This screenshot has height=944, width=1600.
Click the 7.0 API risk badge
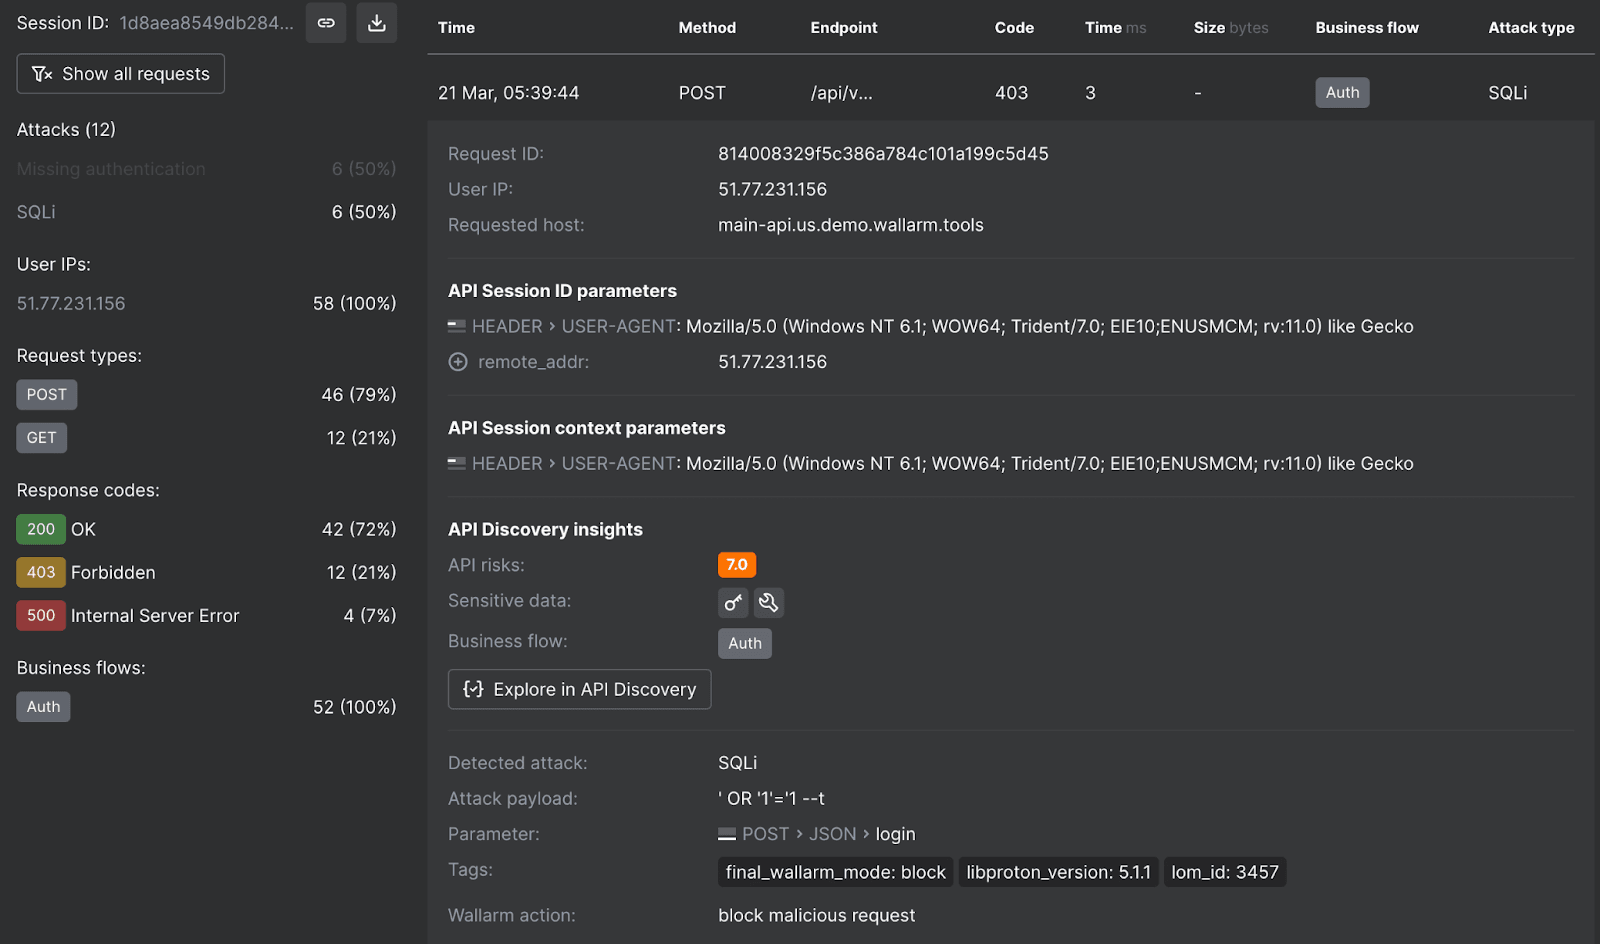pyautogui.click(x=736, y=565)
